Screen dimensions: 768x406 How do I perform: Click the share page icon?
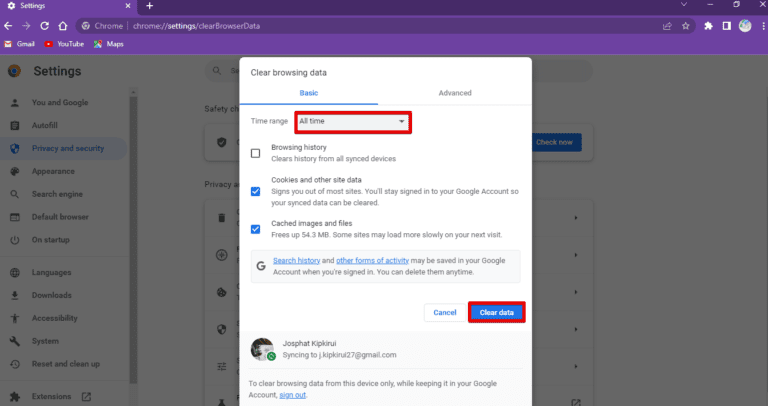667,26
